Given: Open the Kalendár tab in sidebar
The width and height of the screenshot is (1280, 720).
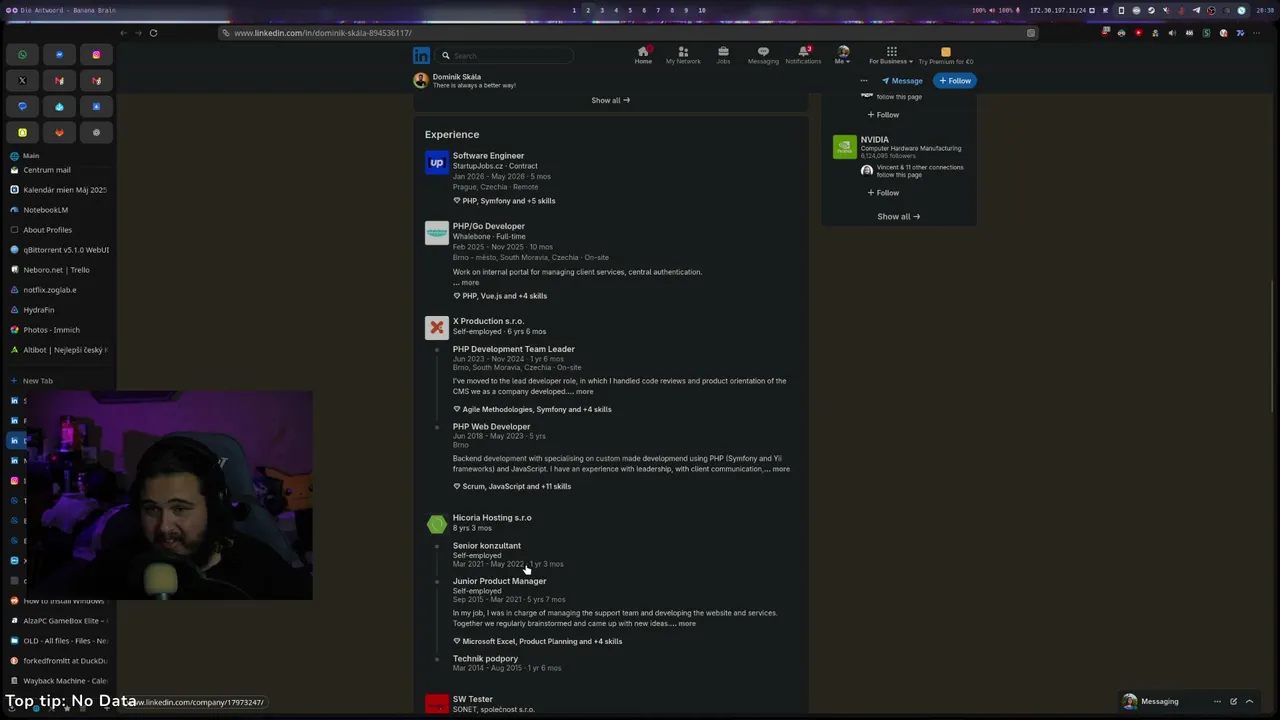Looking at the screenshot, I should click(58, 190).
